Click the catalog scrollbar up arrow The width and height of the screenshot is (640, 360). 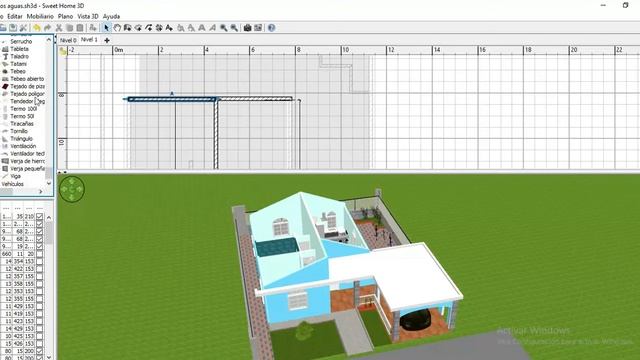tap(49, 40)
